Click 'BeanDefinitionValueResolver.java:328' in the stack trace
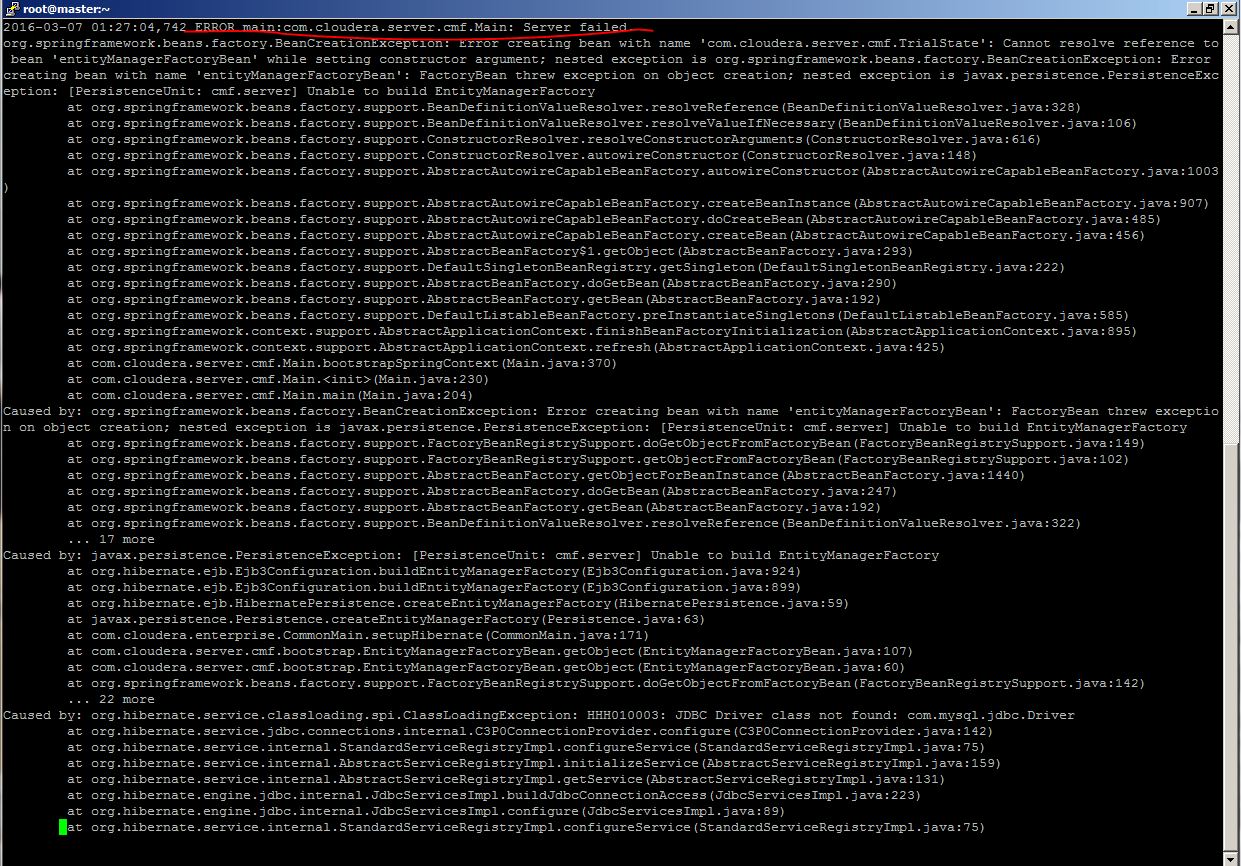The height and width of the screenshot is (866, 1241). [x=927, y=107]
